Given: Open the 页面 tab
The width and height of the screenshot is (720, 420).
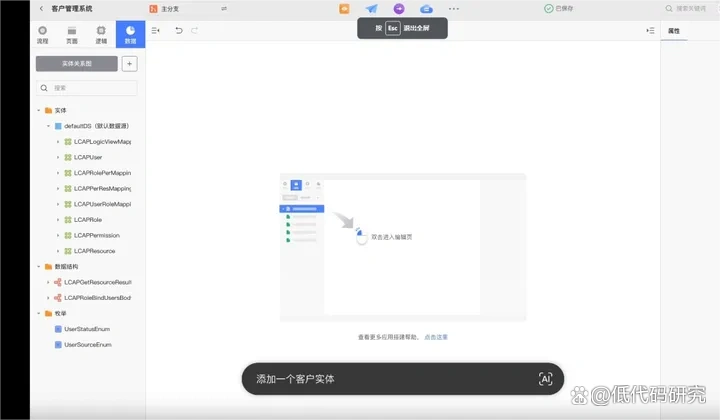Looking at the screenshot, I should click(x=72, y=35).
